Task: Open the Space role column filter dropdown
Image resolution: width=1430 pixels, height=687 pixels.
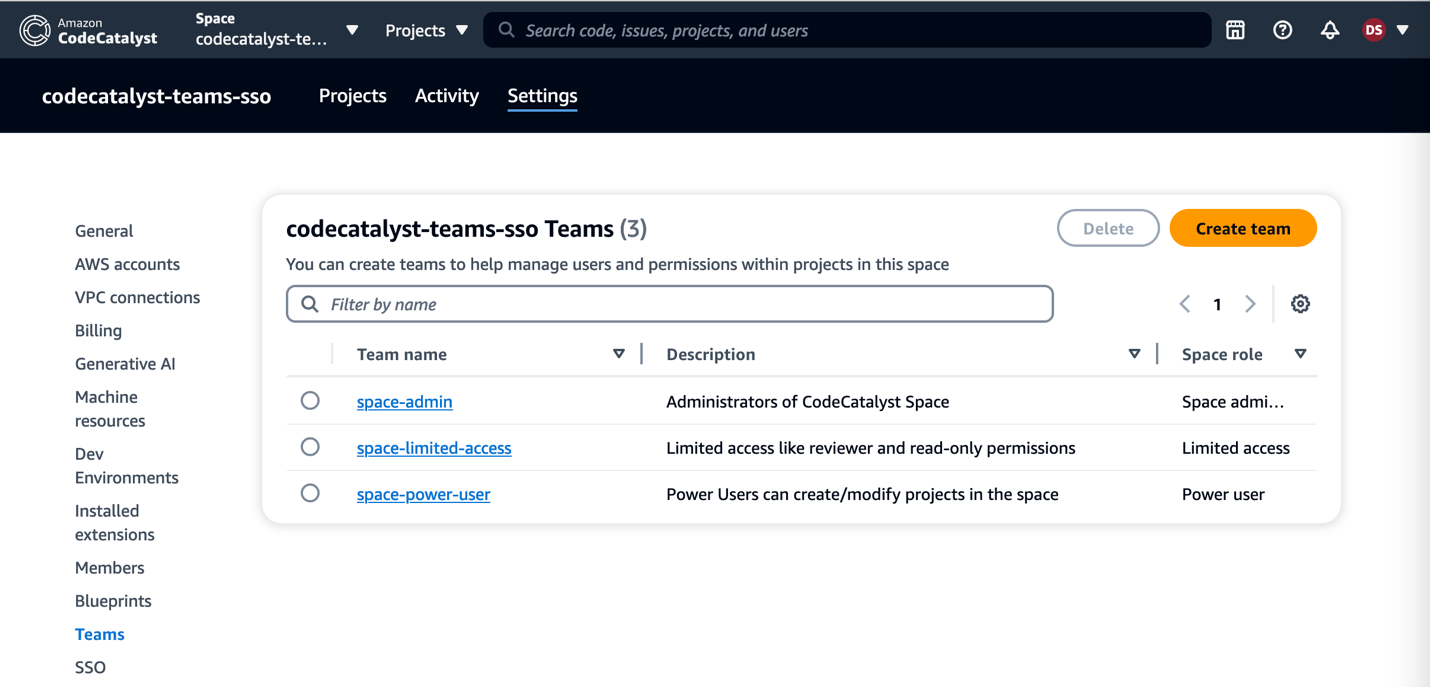Action: (x=1300, y=354)
